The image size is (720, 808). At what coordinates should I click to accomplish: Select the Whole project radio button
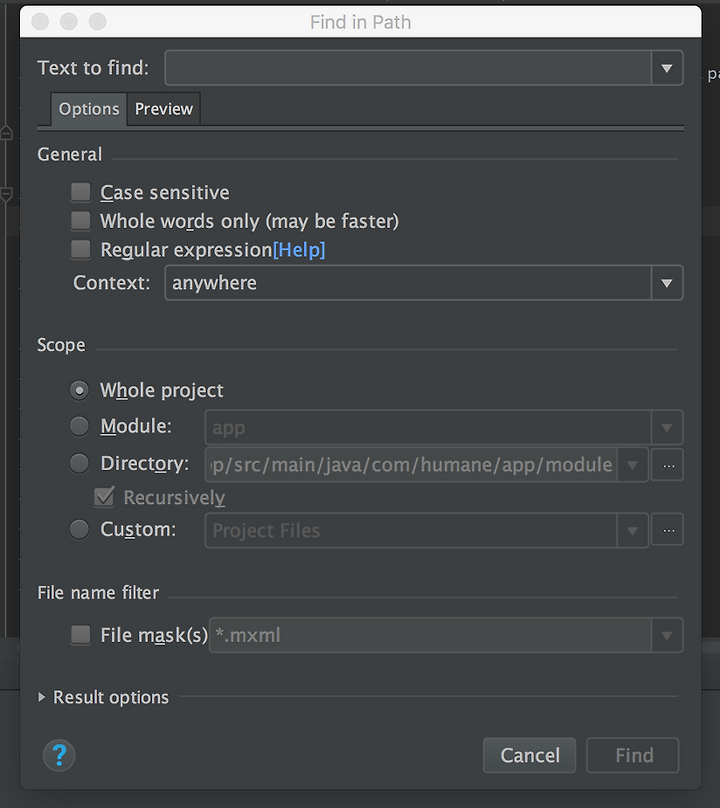[x=80, y=390]
